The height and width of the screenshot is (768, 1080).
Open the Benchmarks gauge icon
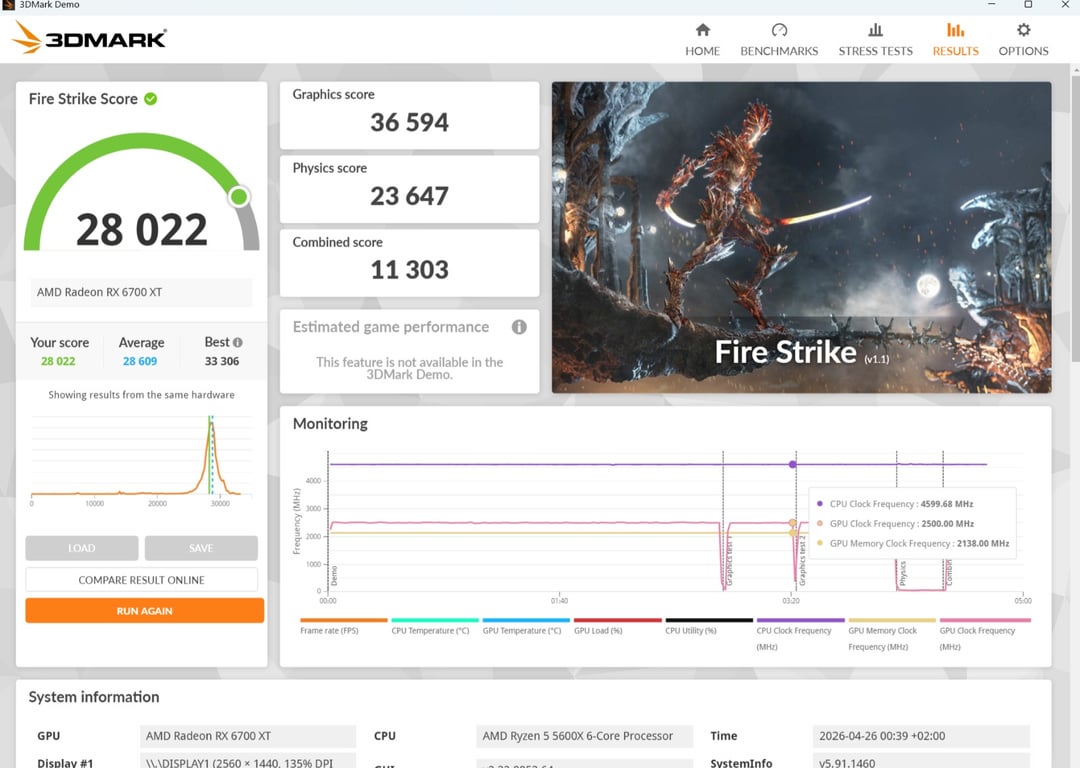[779, 30]
